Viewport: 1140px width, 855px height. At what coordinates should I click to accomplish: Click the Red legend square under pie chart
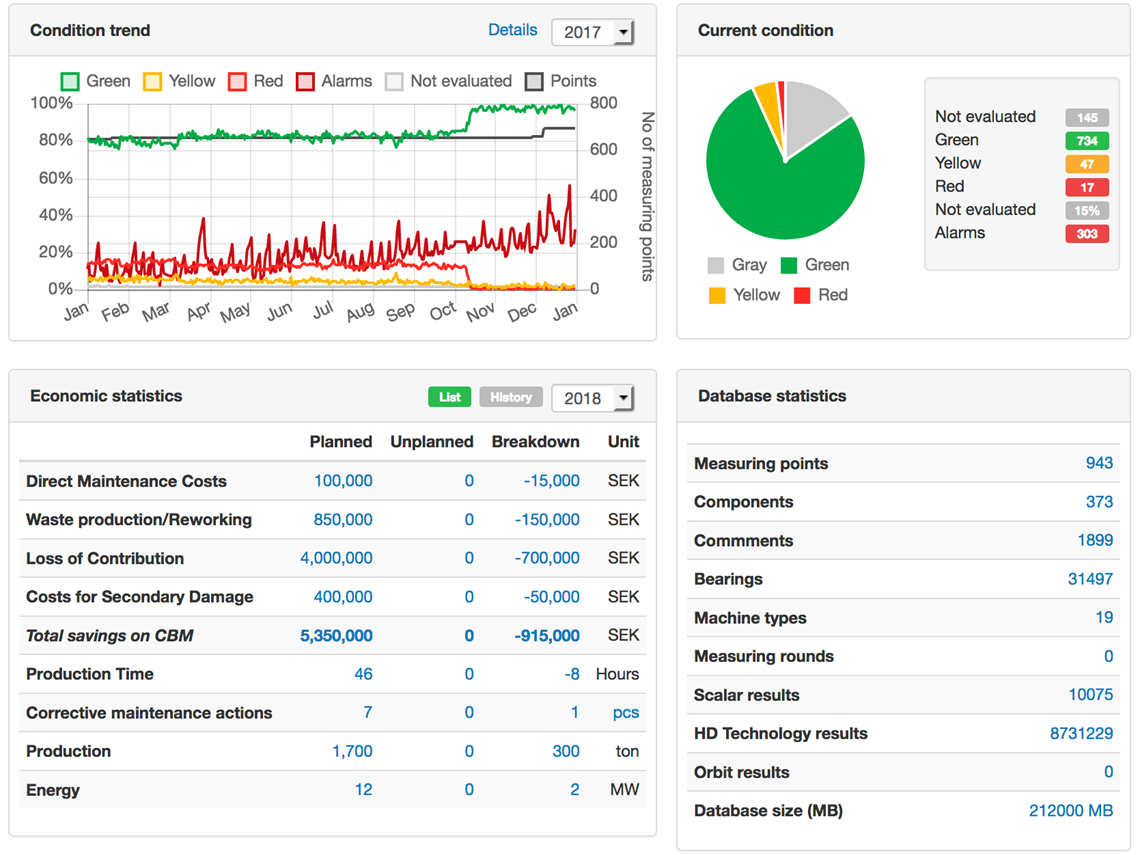coord(802,296)
